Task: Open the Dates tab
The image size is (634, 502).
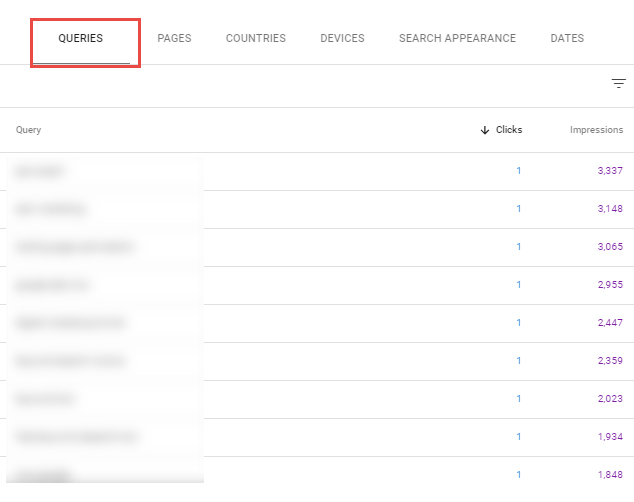Action: (567, 38)
